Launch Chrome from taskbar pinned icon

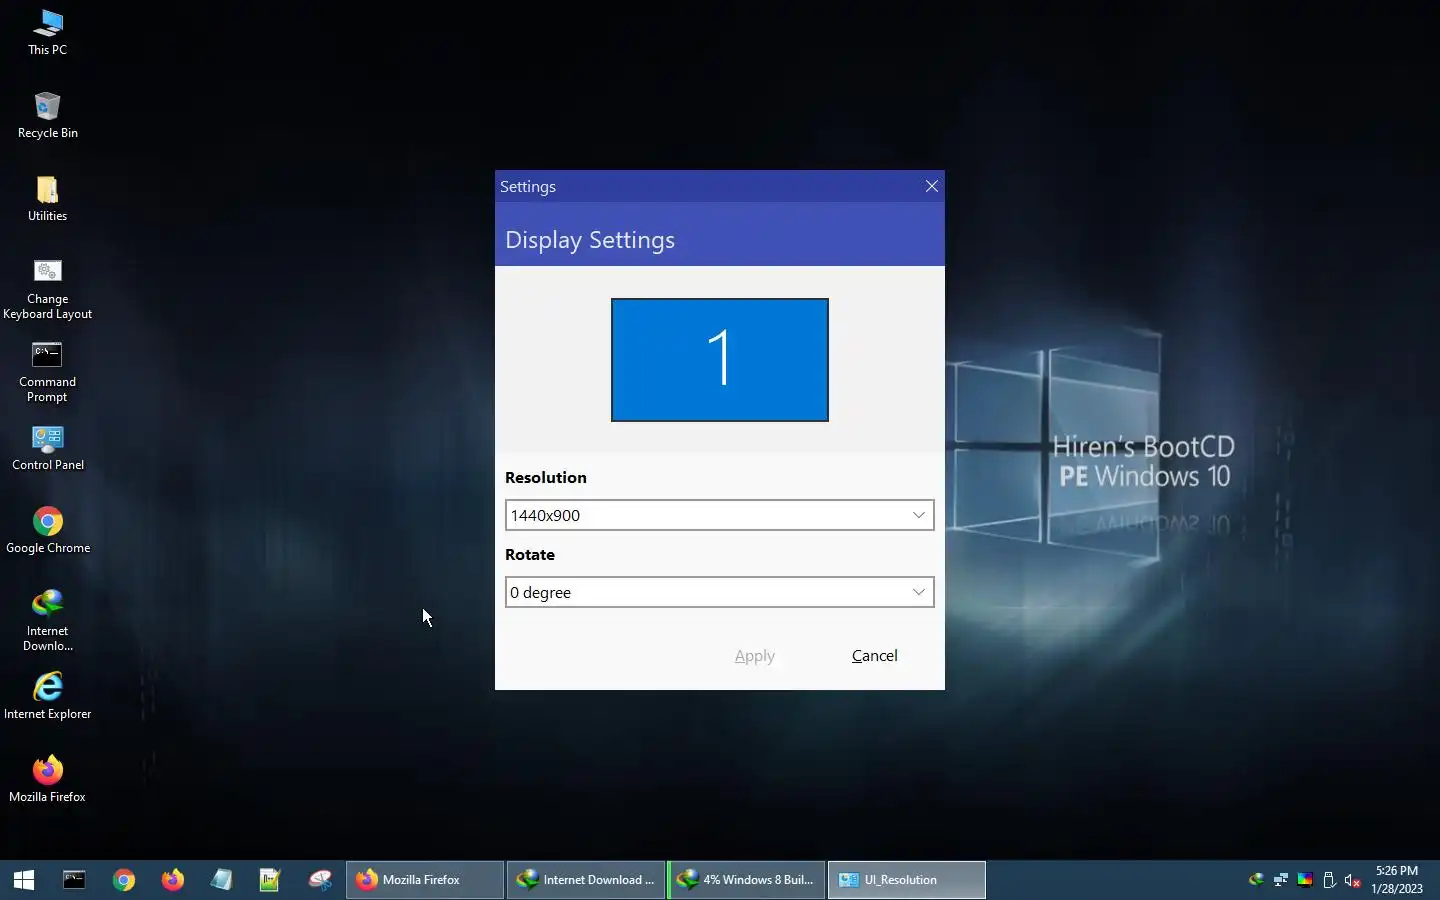tap(124, 880)
